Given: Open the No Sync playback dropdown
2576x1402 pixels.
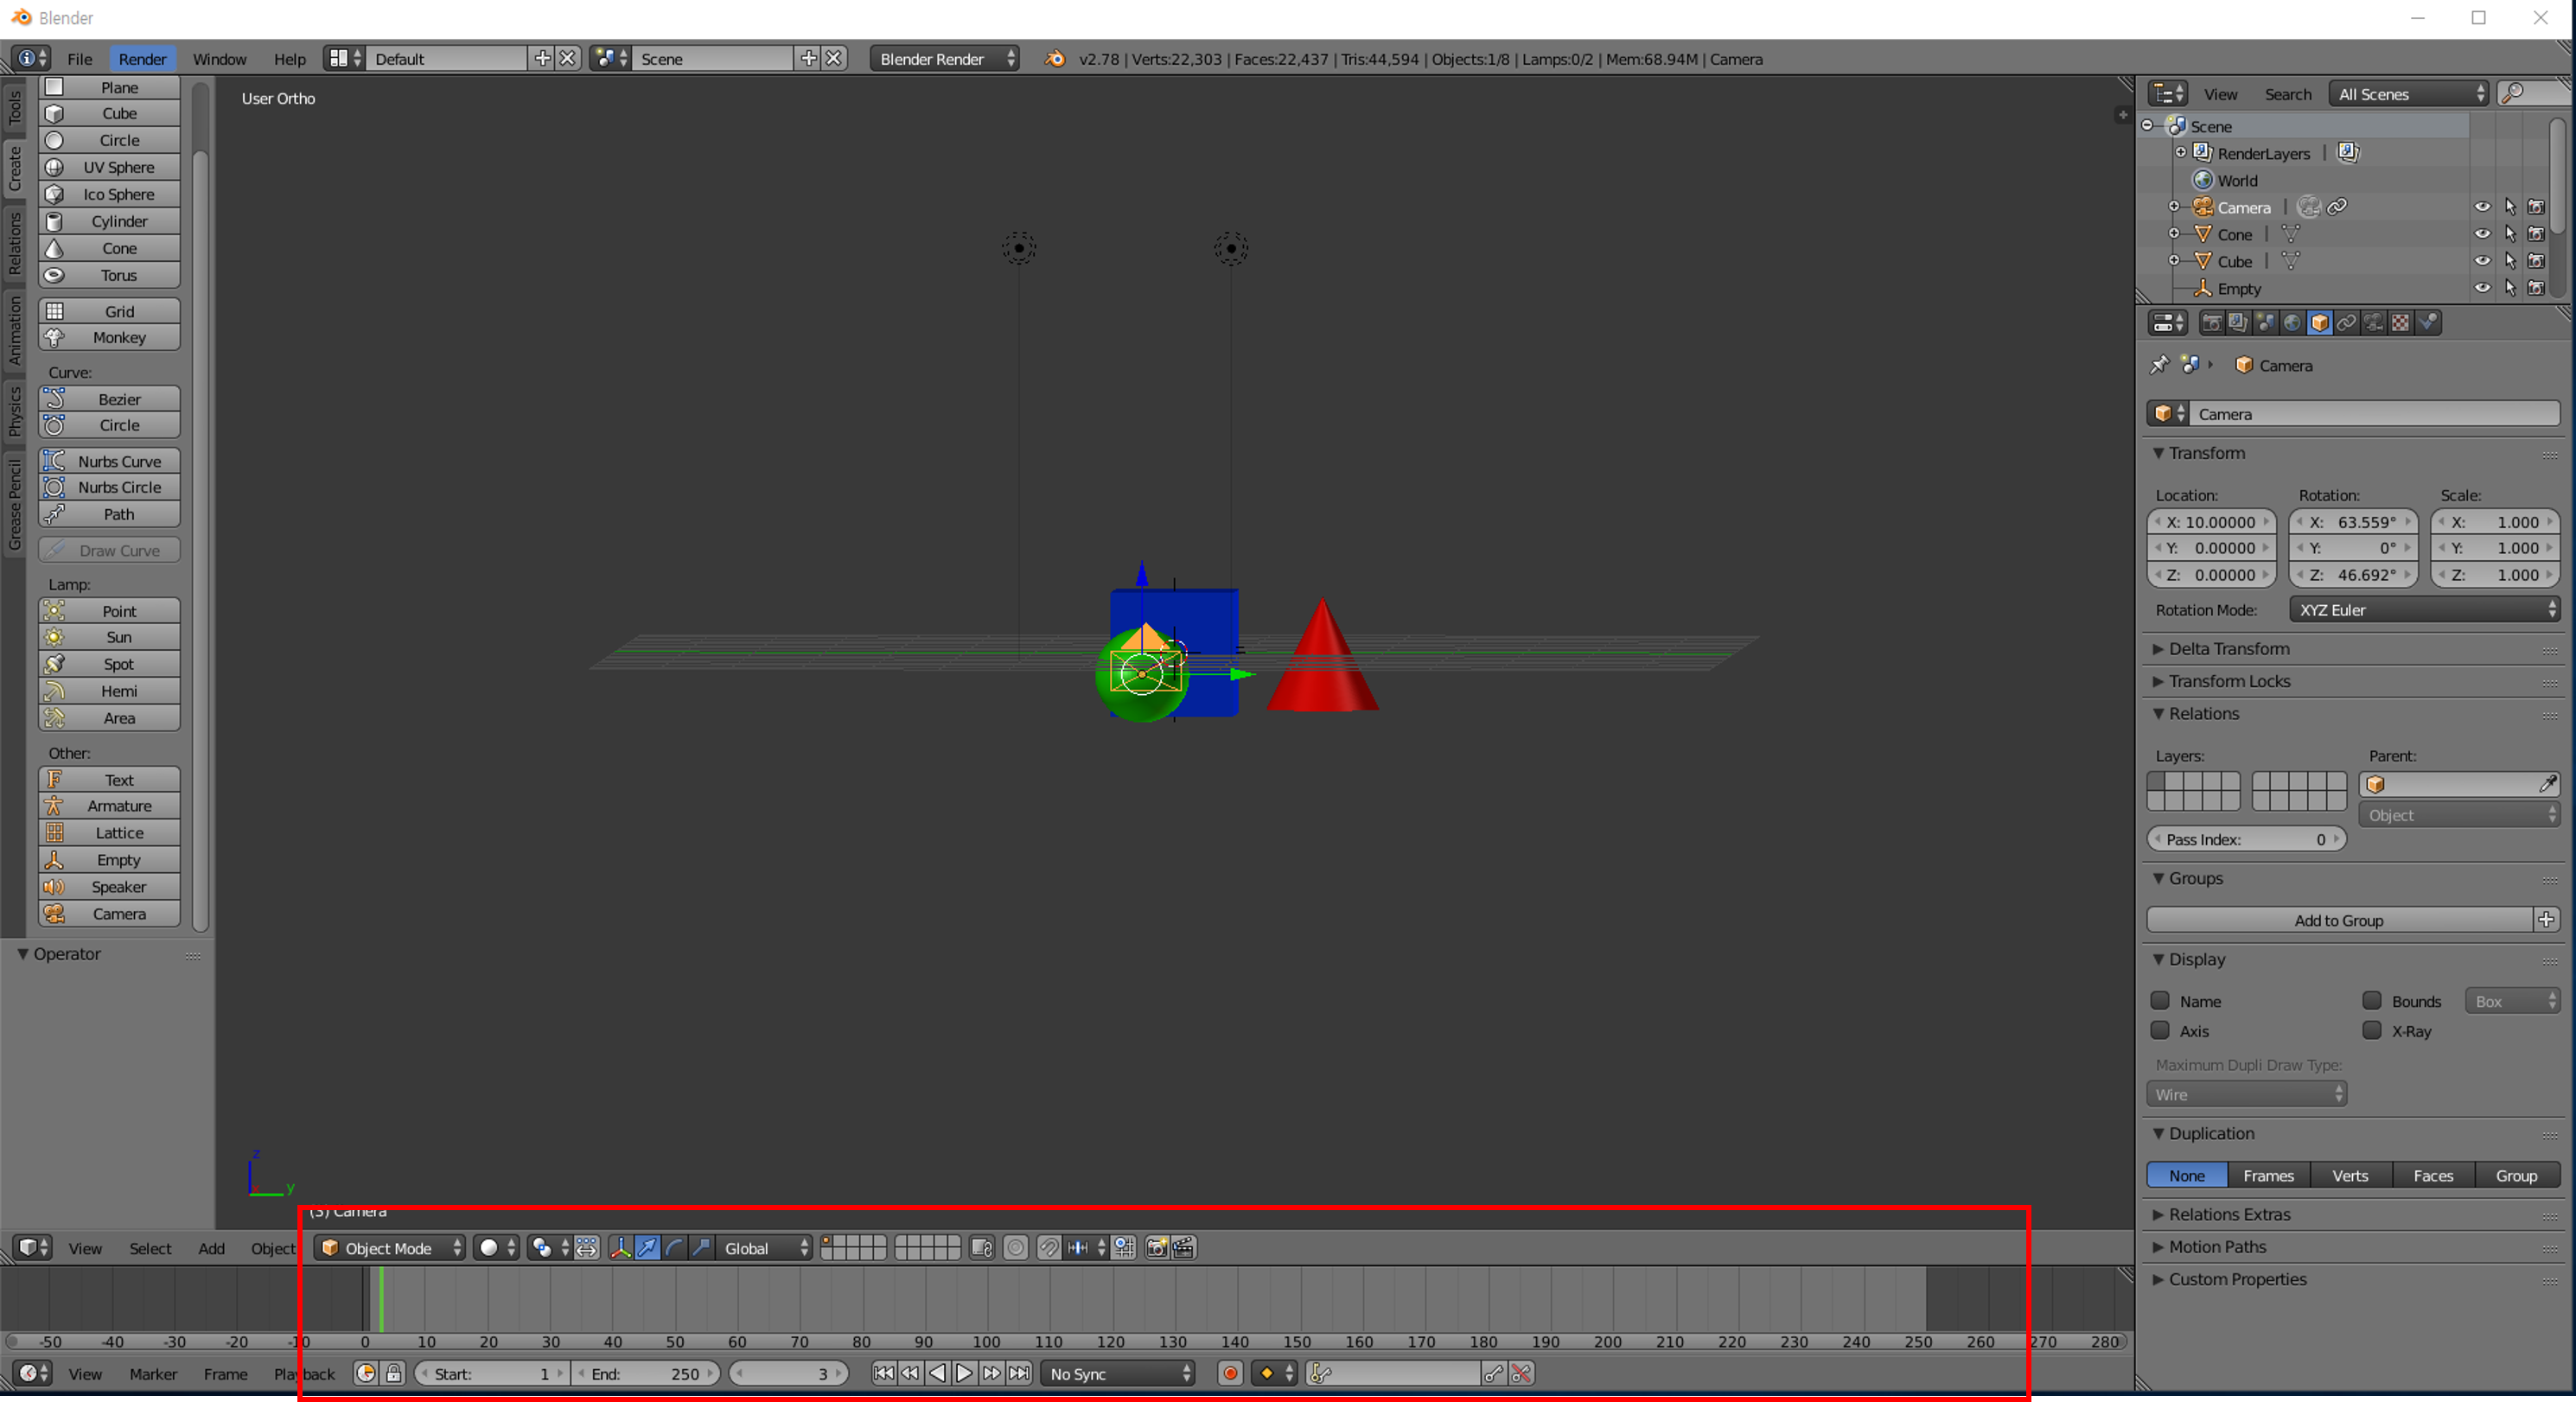Looking at the screenshot, I should point(1118,1374).
